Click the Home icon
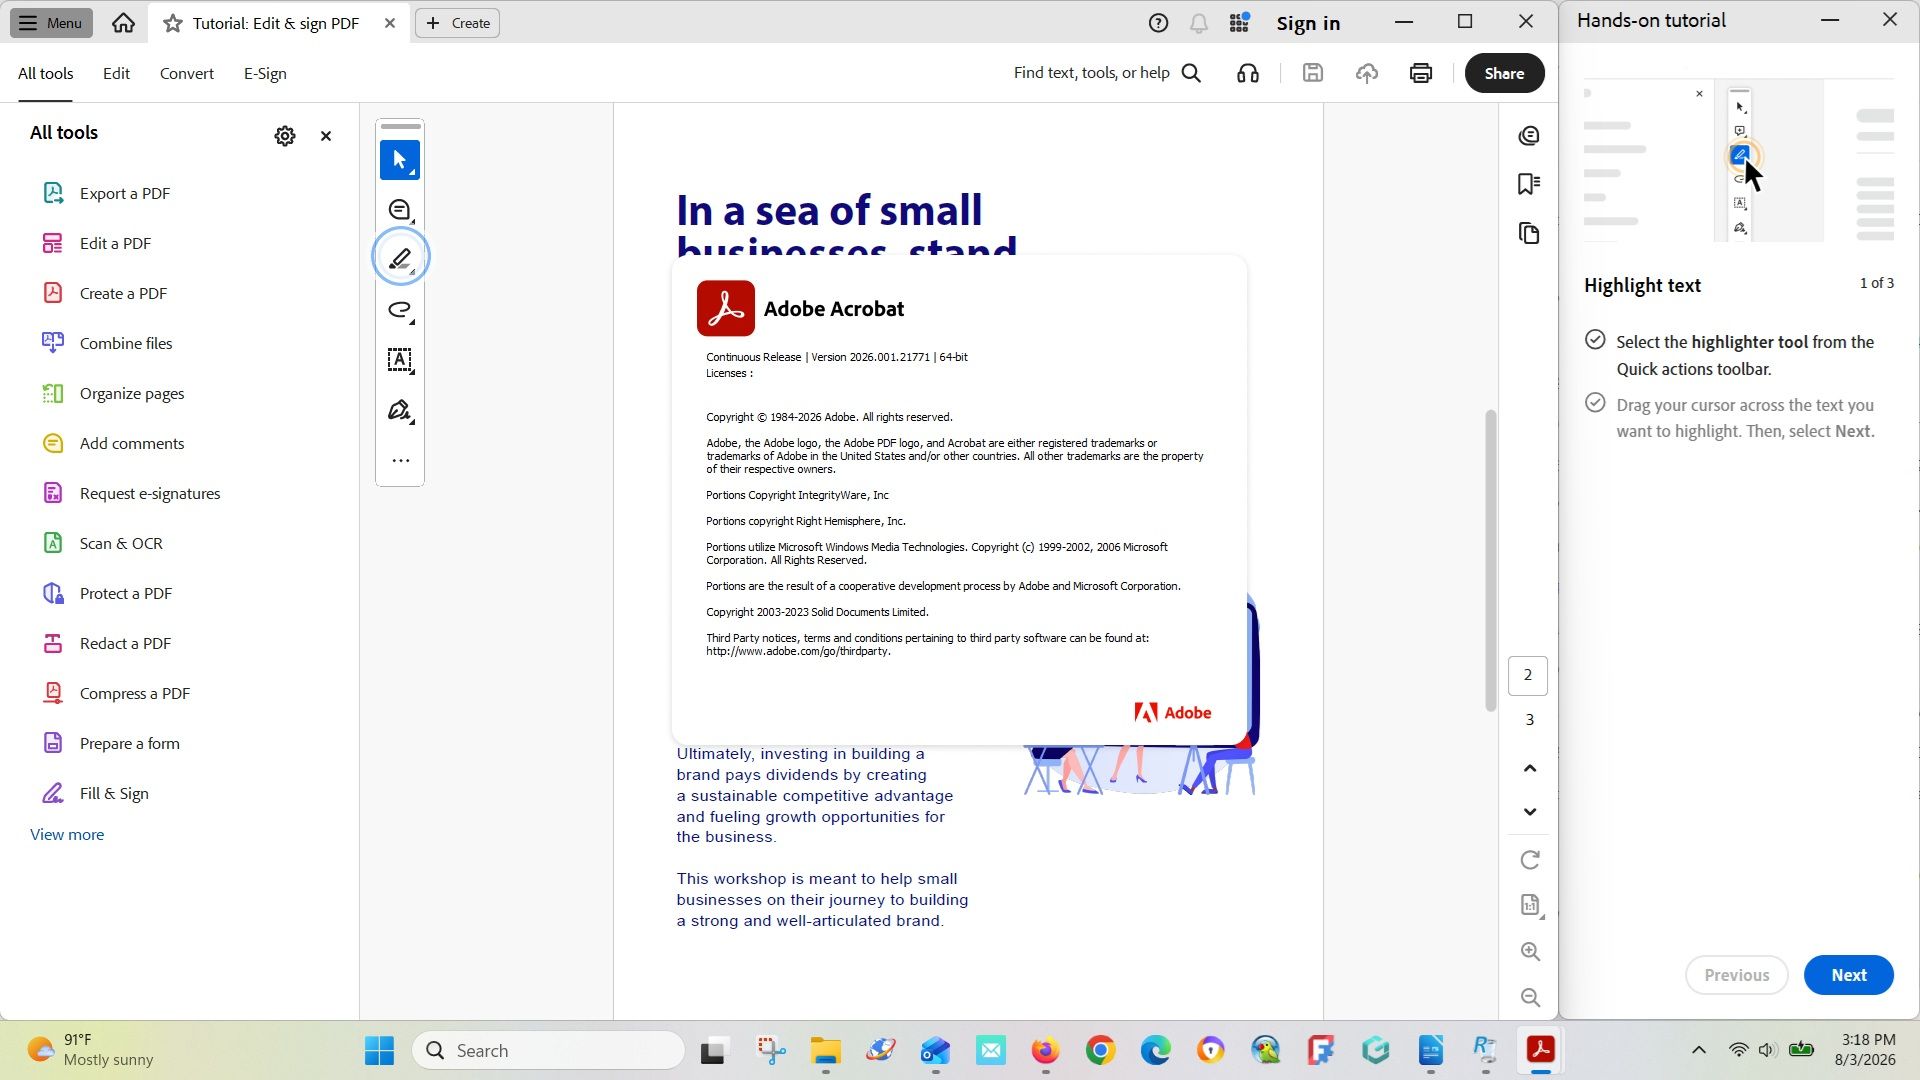1920x1080 pixels. [x=123, y=23]
